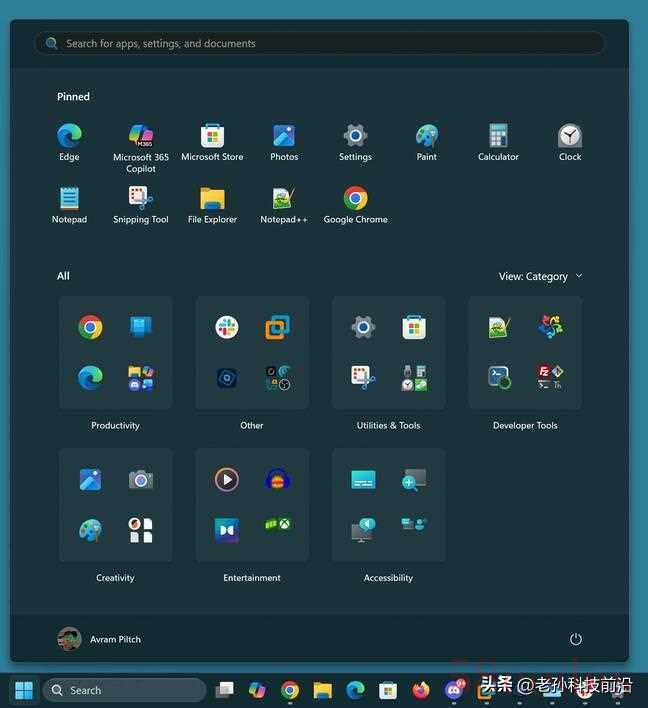Open Settings gear in Utilities & Tools
Viewport: 648px width, 708px height.
point(363,327)
